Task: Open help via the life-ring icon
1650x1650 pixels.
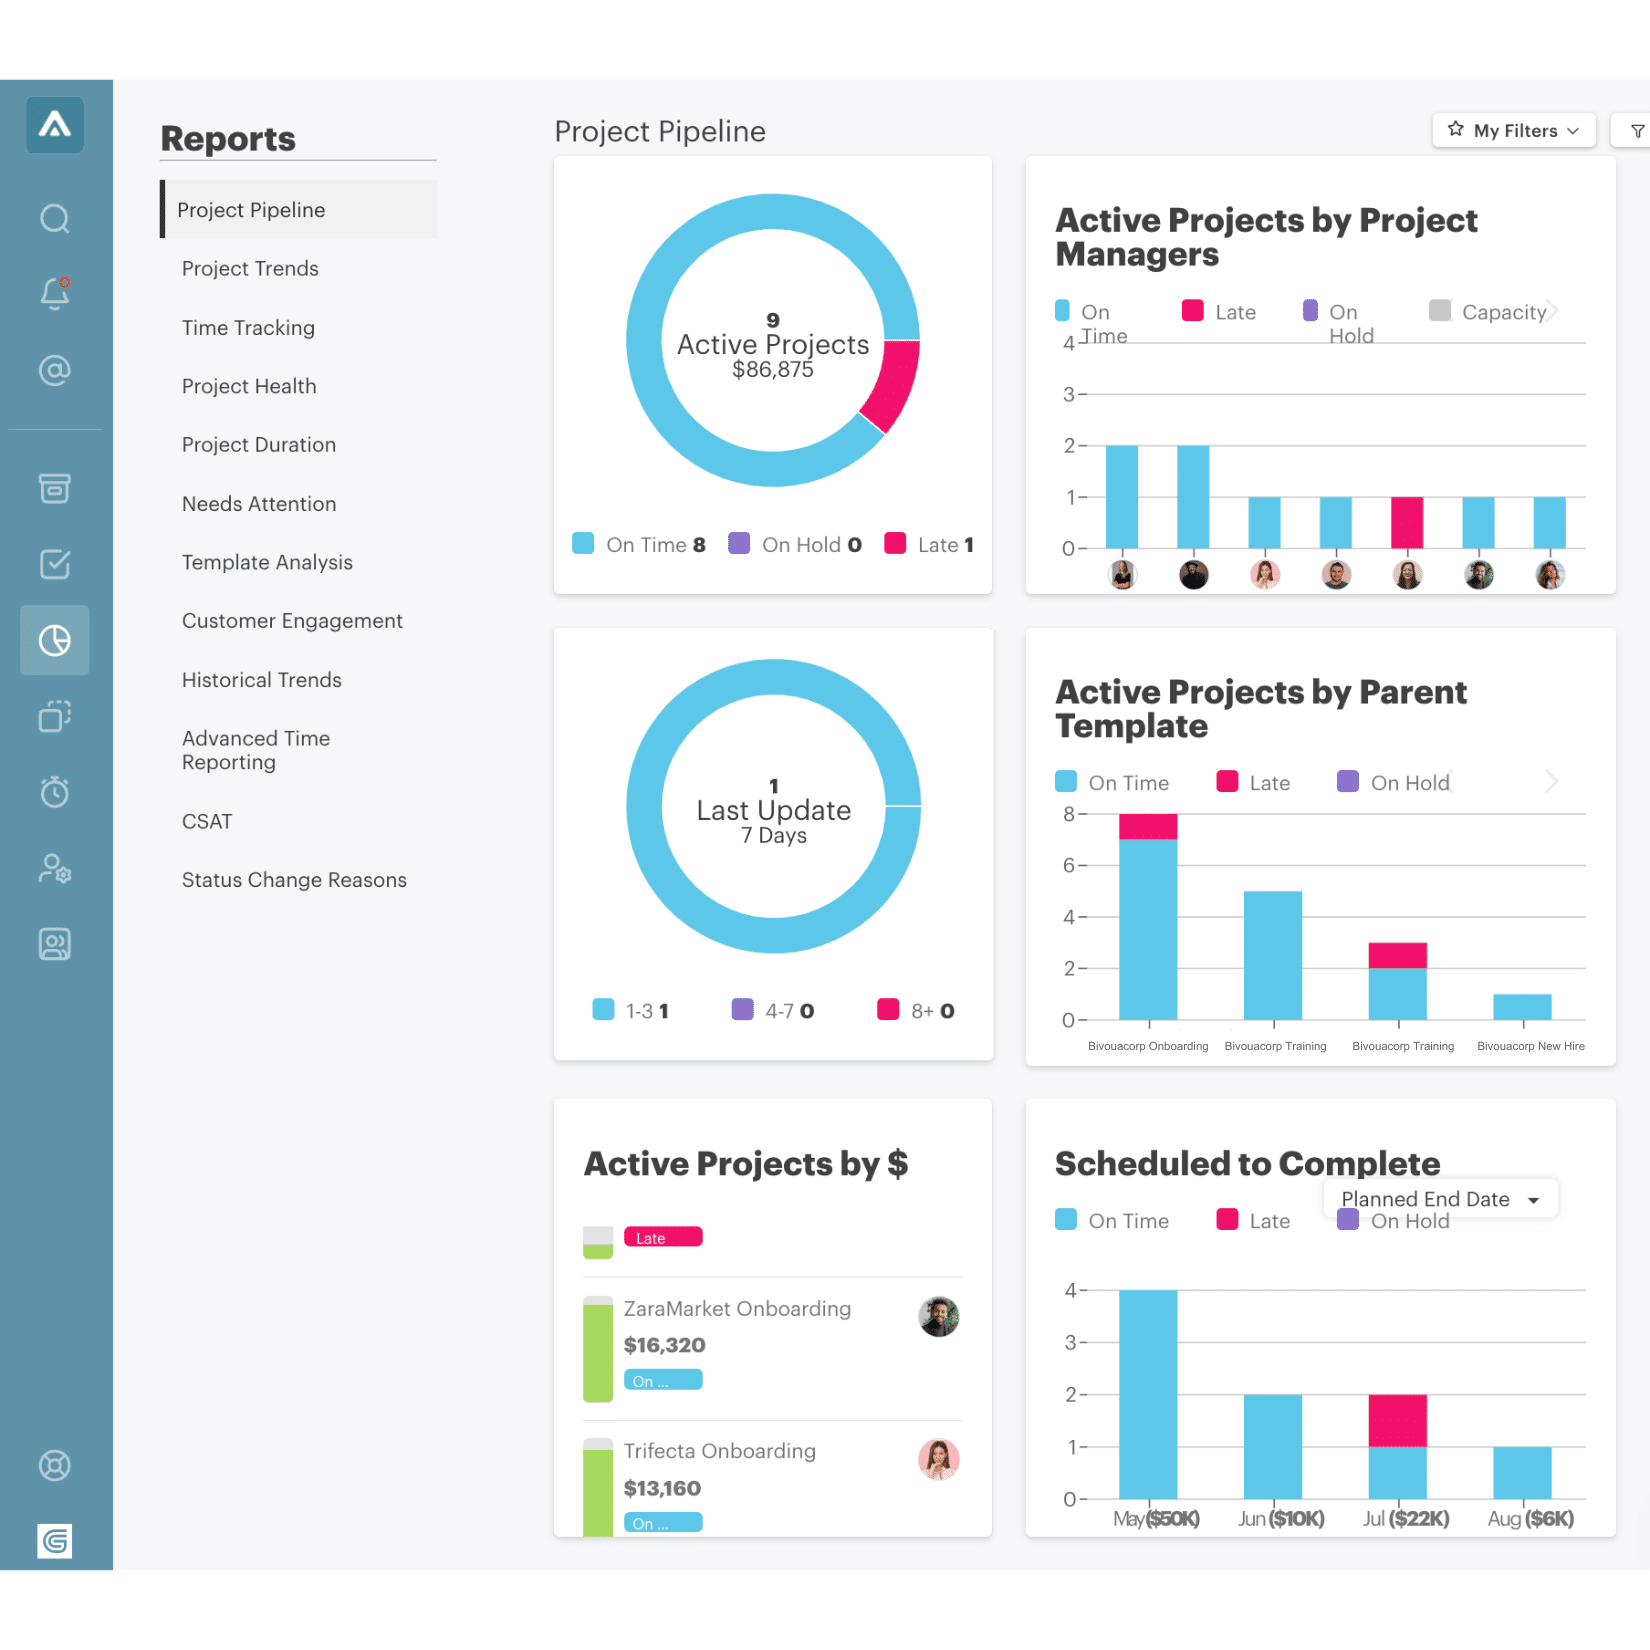Action: [55, 1466]
